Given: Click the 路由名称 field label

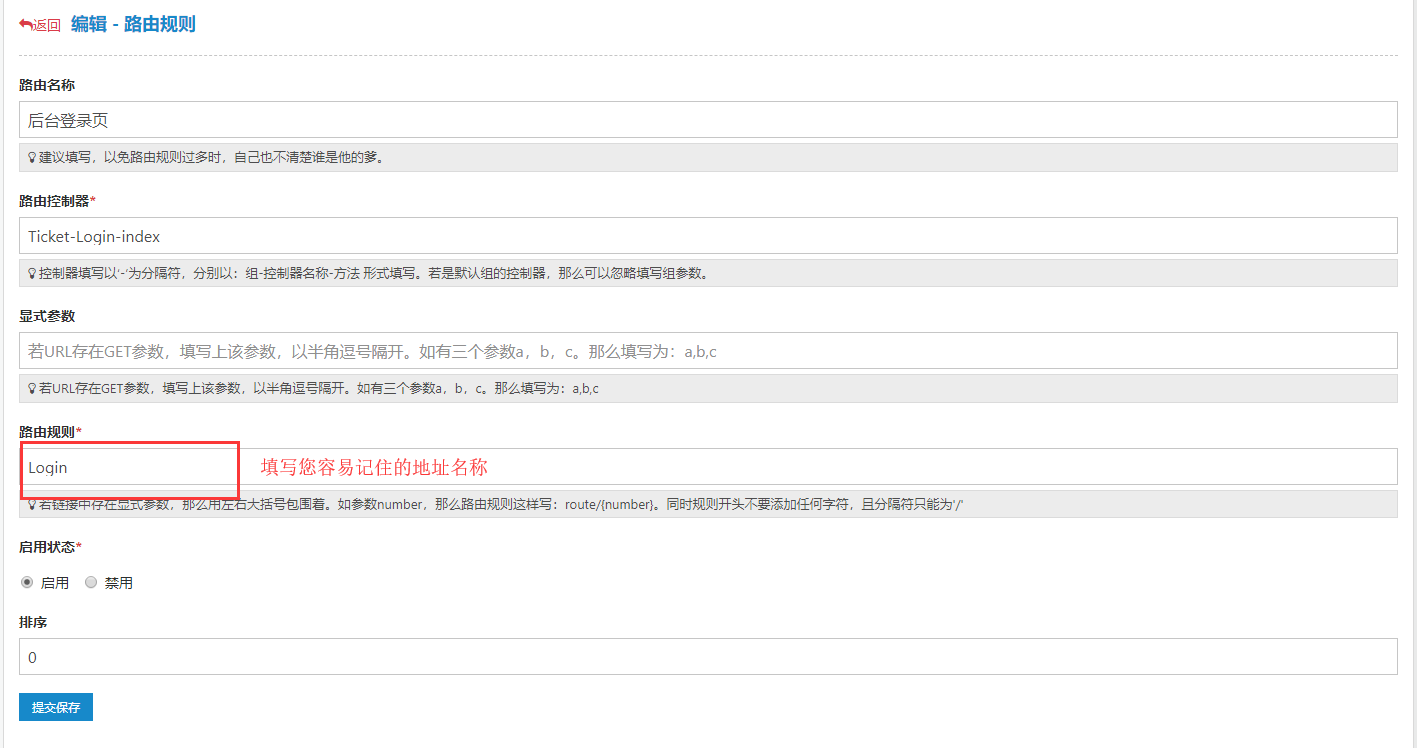Looking at the screenshot, I should (47, 86).
